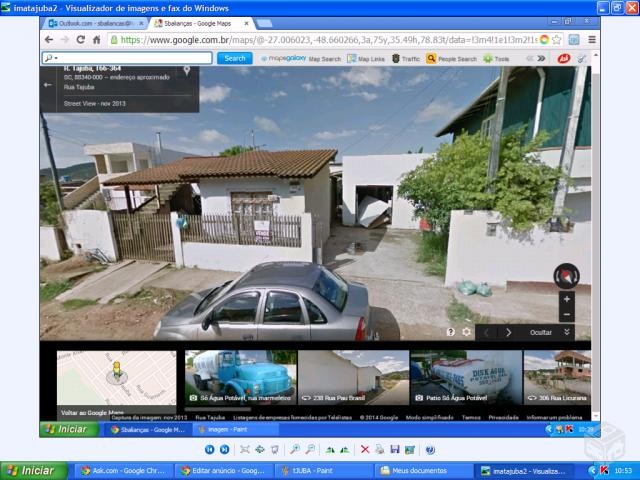Open Patio Só Água Potável thumbnail
The image size is (640, 480).
[466, 378]
